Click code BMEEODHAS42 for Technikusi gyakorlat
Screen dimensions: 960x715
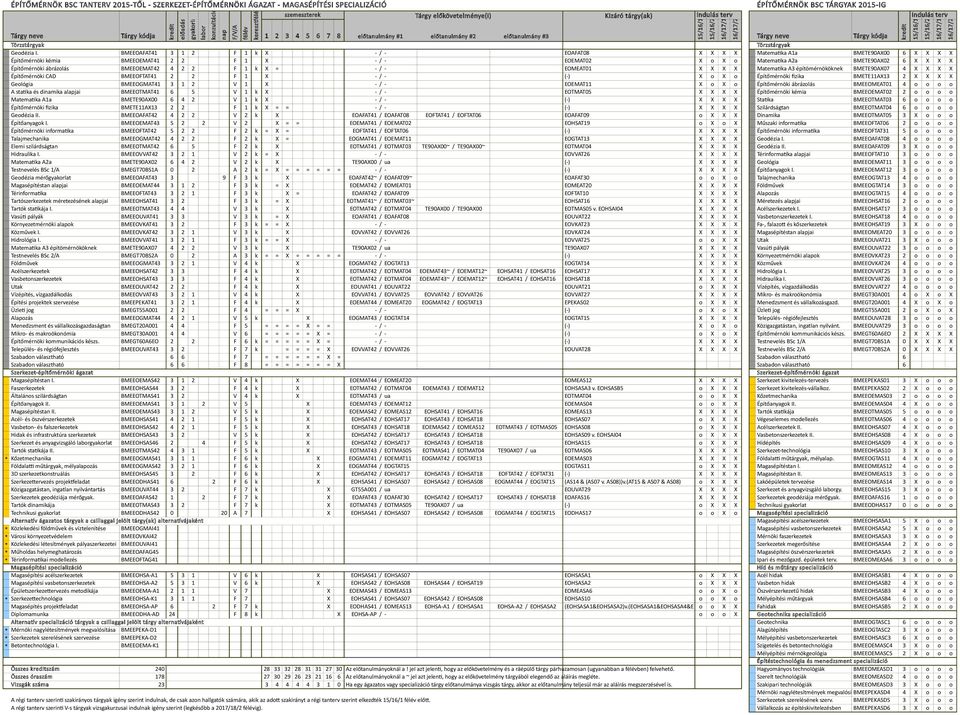coord(140,514)
